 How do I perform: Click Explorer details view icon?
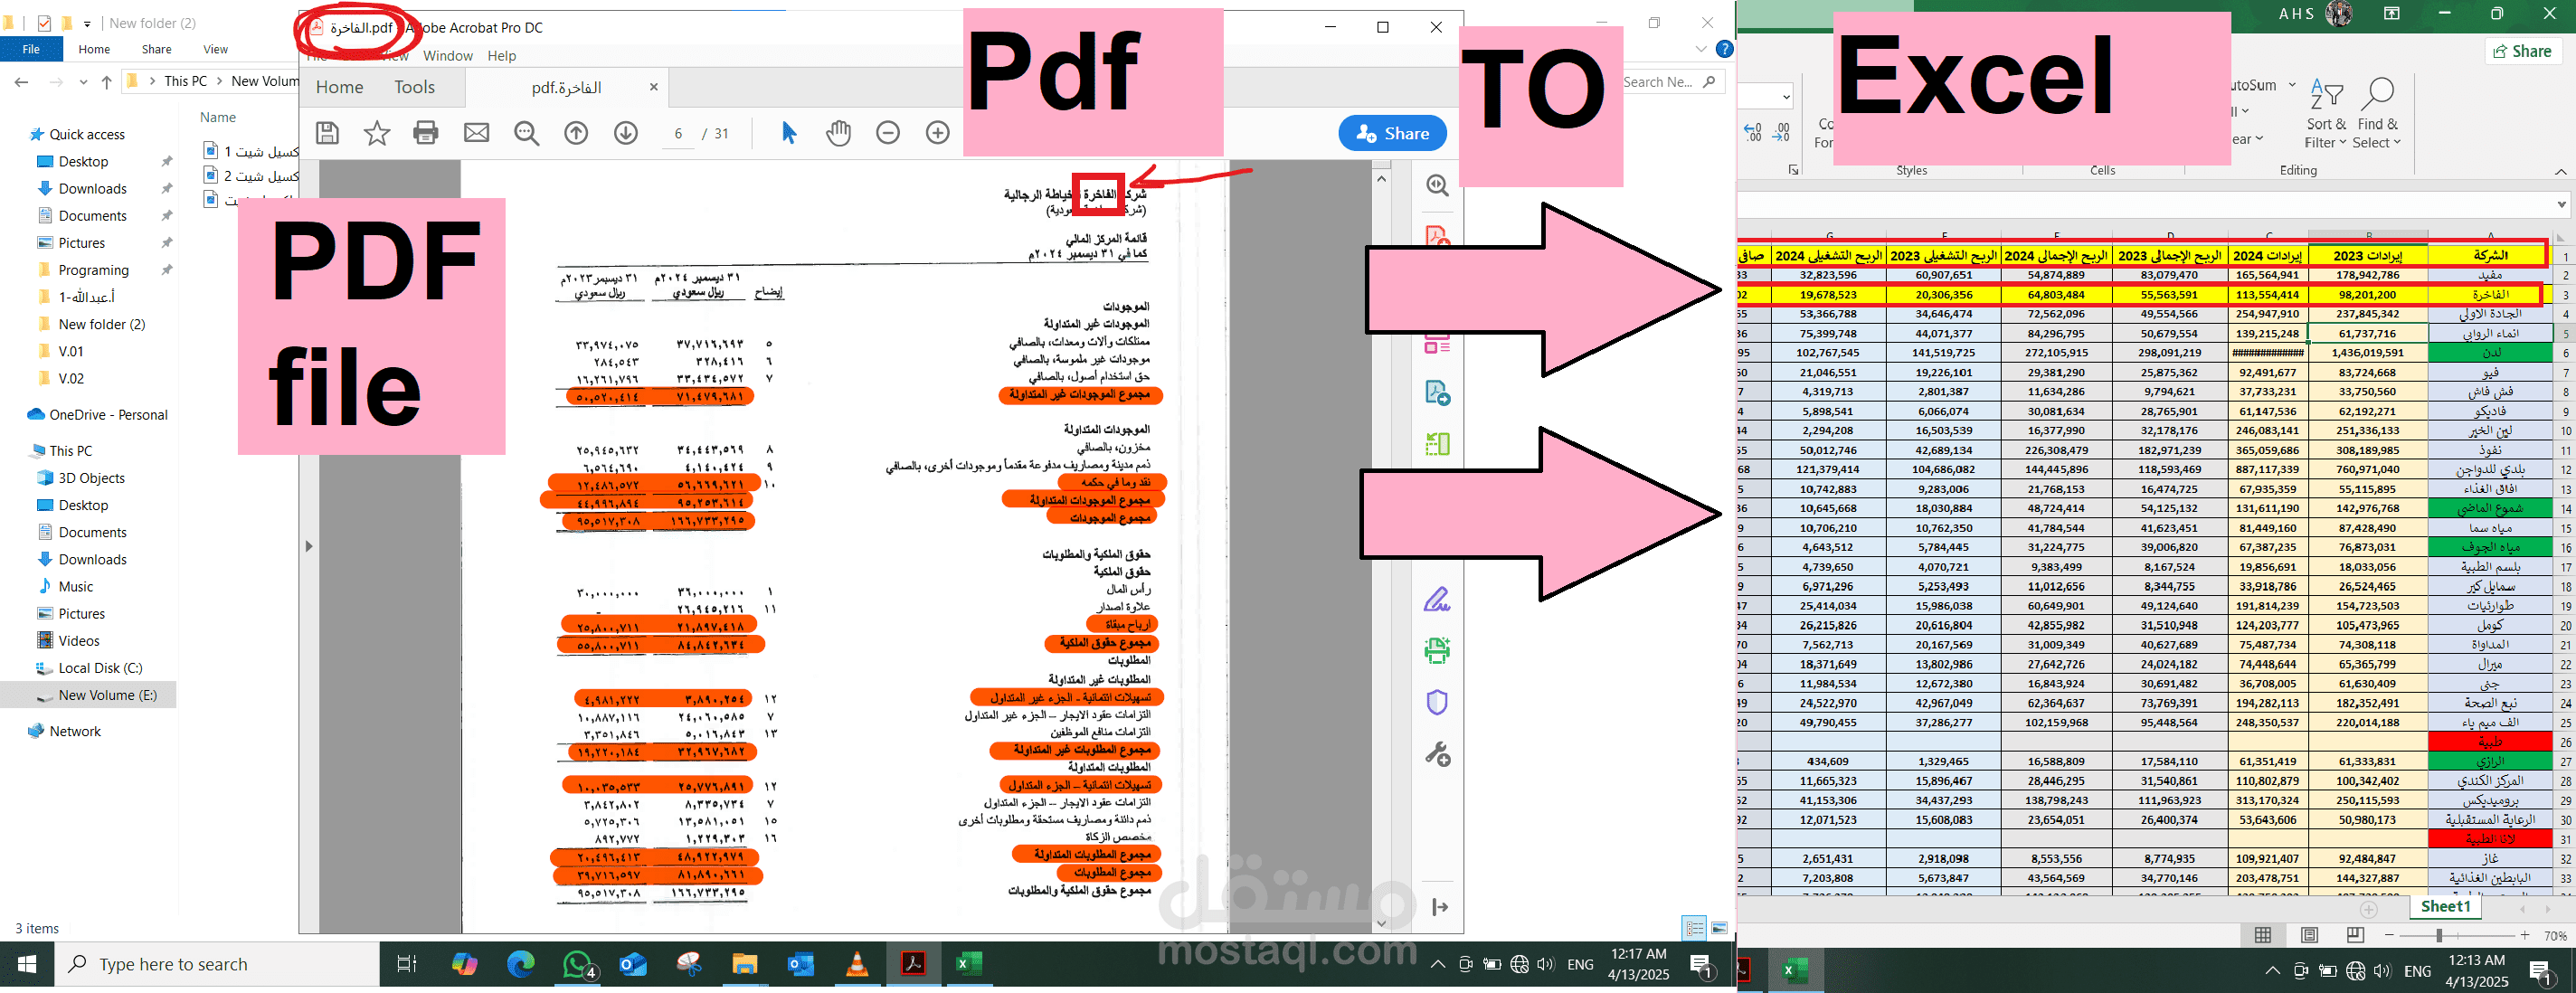pos(1695,928)
